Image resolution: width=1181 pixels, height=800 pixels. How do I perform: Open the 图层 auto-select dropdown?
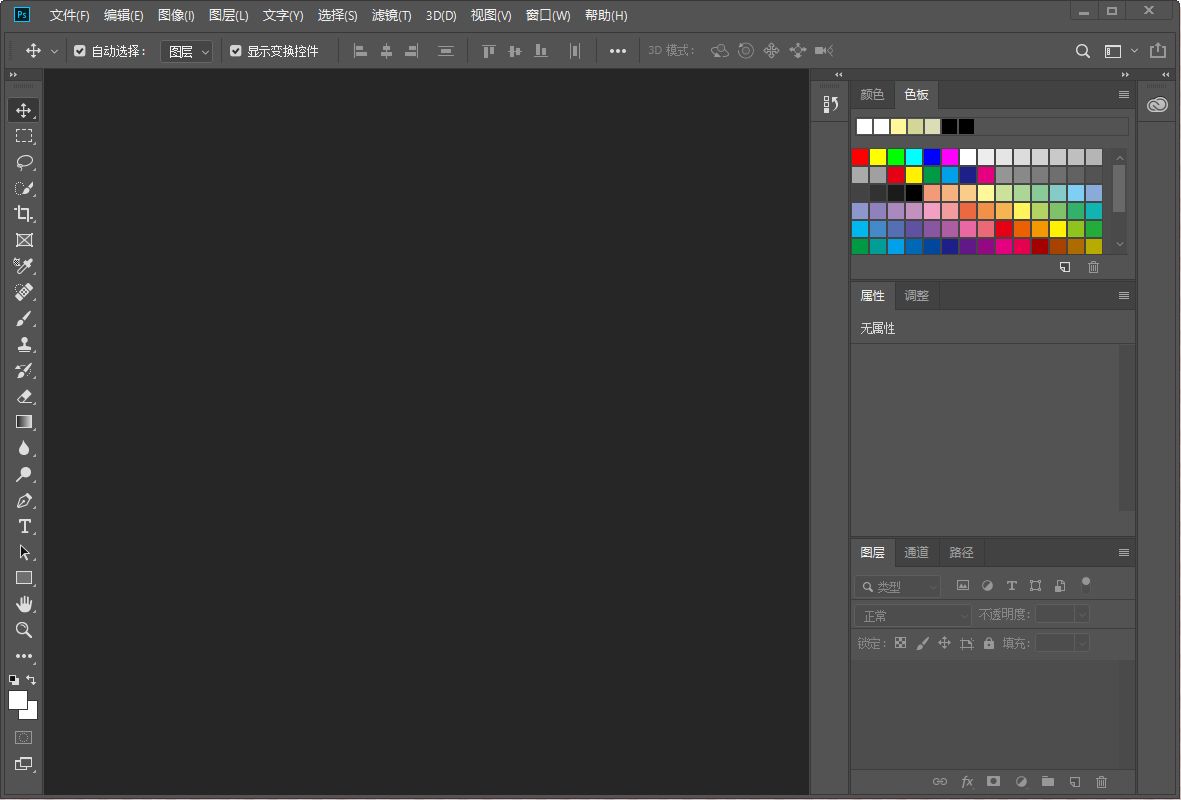[186, 51]
